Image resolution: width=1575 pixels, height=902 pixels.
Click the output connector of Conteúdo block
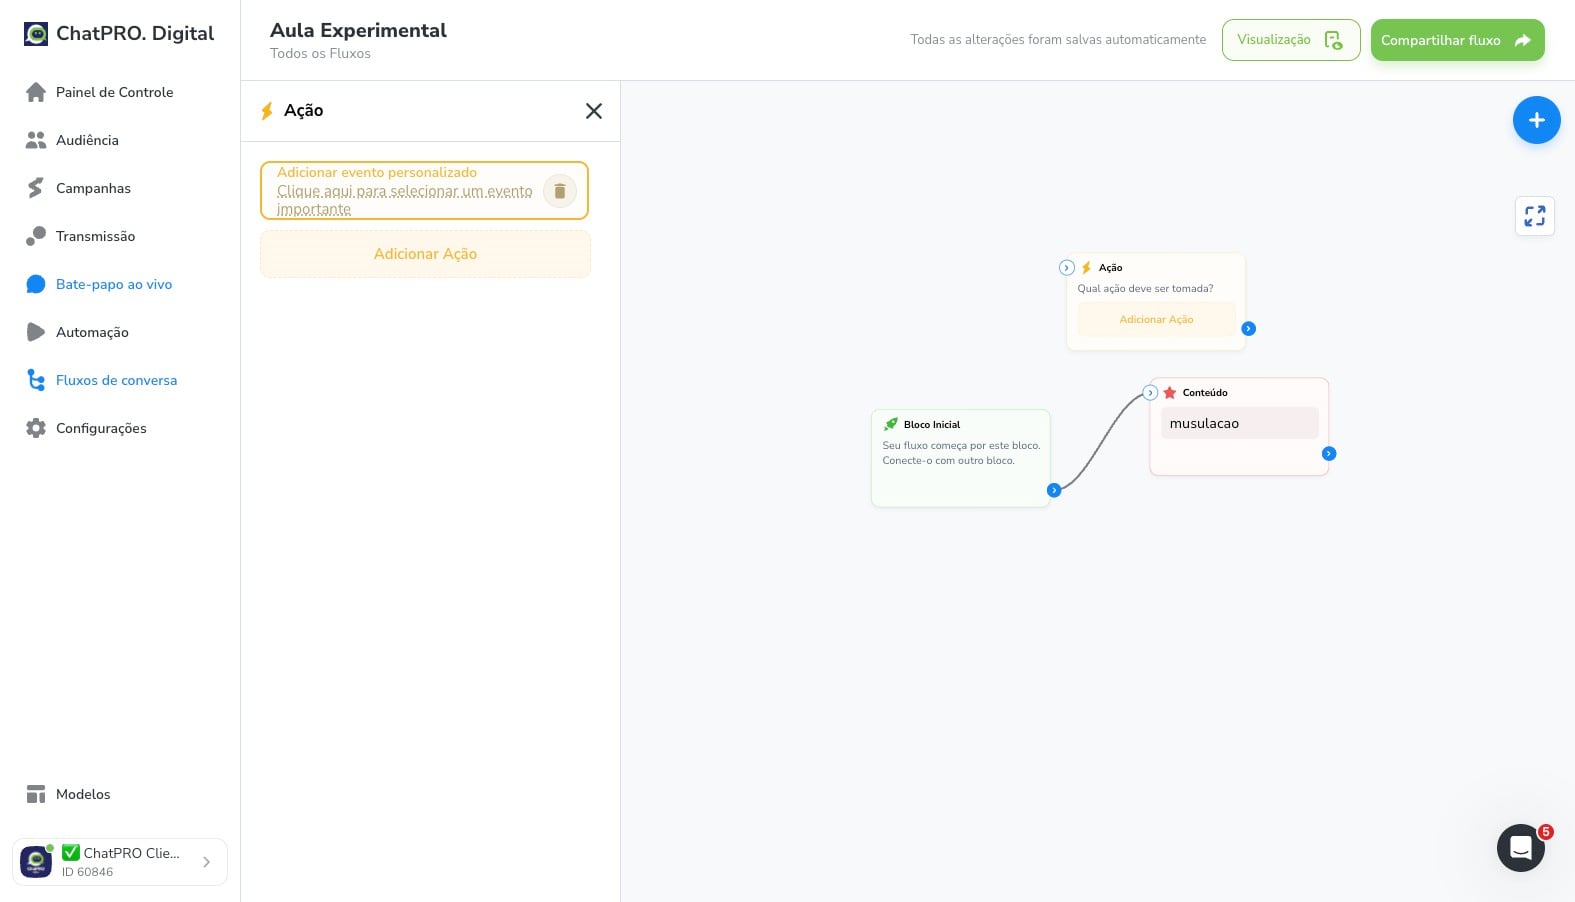click(x=1329, y=454)
